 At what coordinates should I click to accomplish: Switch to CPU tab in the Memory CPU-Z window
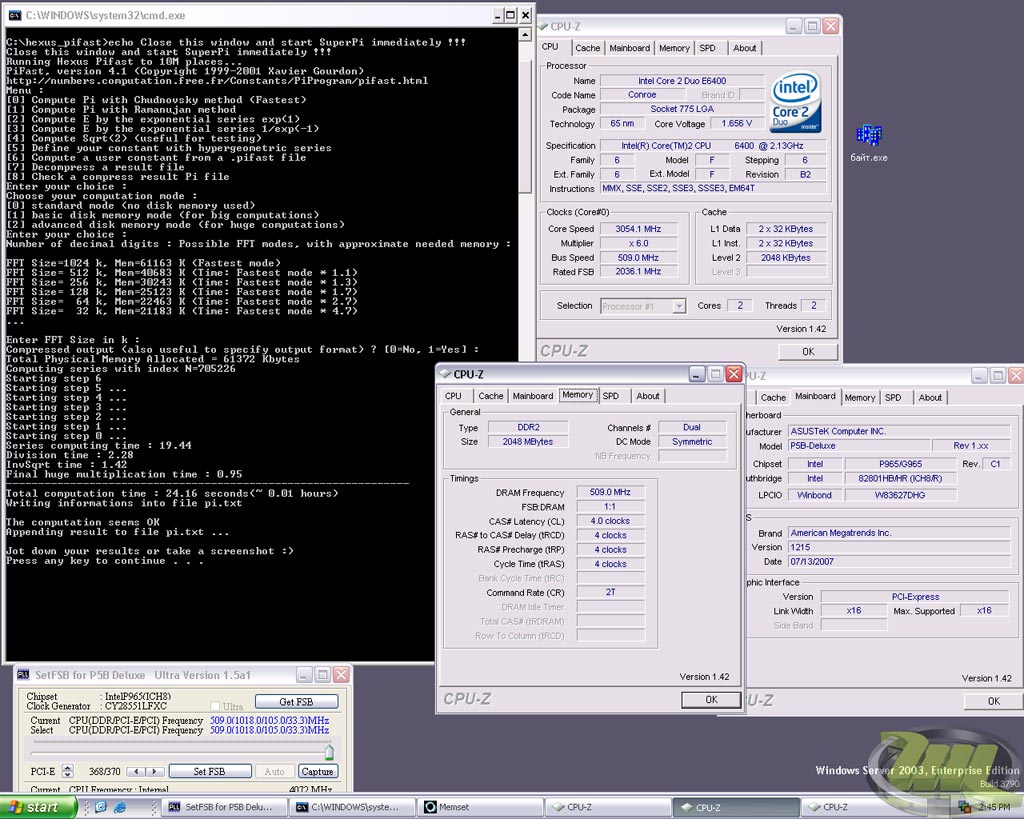[453, 396]
